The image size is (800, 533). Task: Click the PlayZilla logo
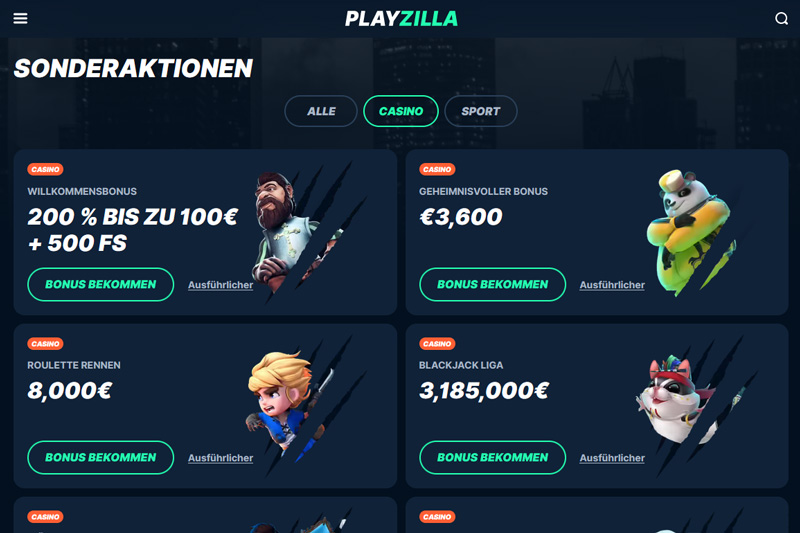click(401, 19)
